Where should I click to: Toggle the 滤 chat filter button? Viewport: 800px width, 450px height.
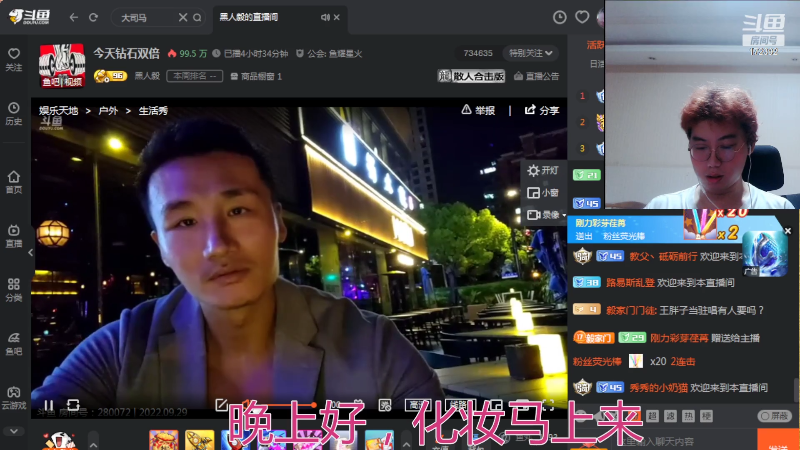coord(670,416)
